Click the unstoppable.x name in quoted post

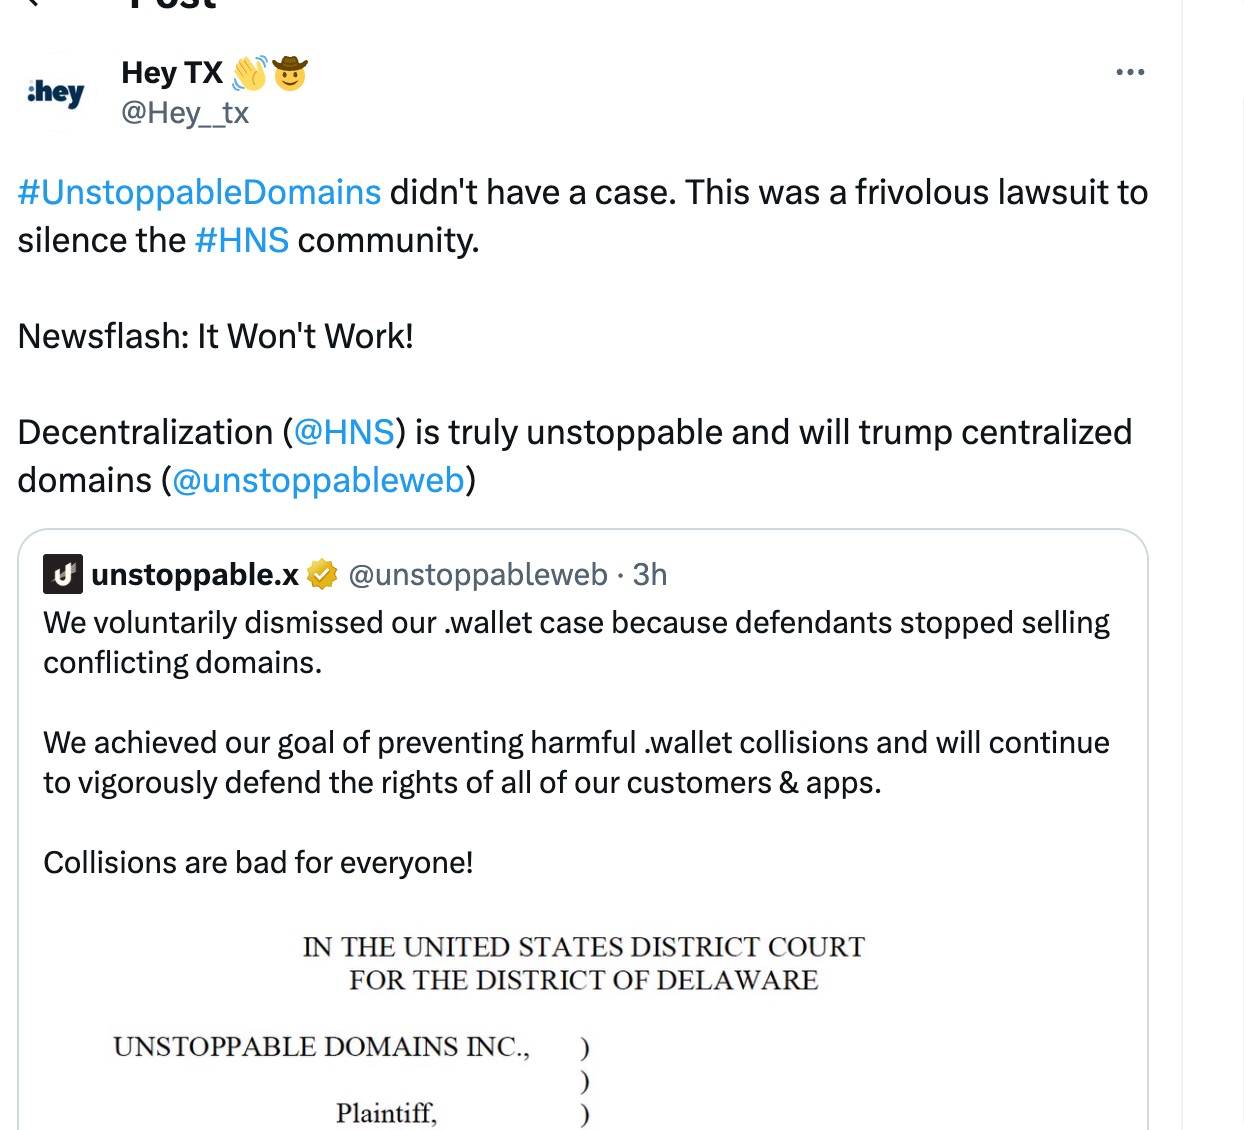(195, 575)
